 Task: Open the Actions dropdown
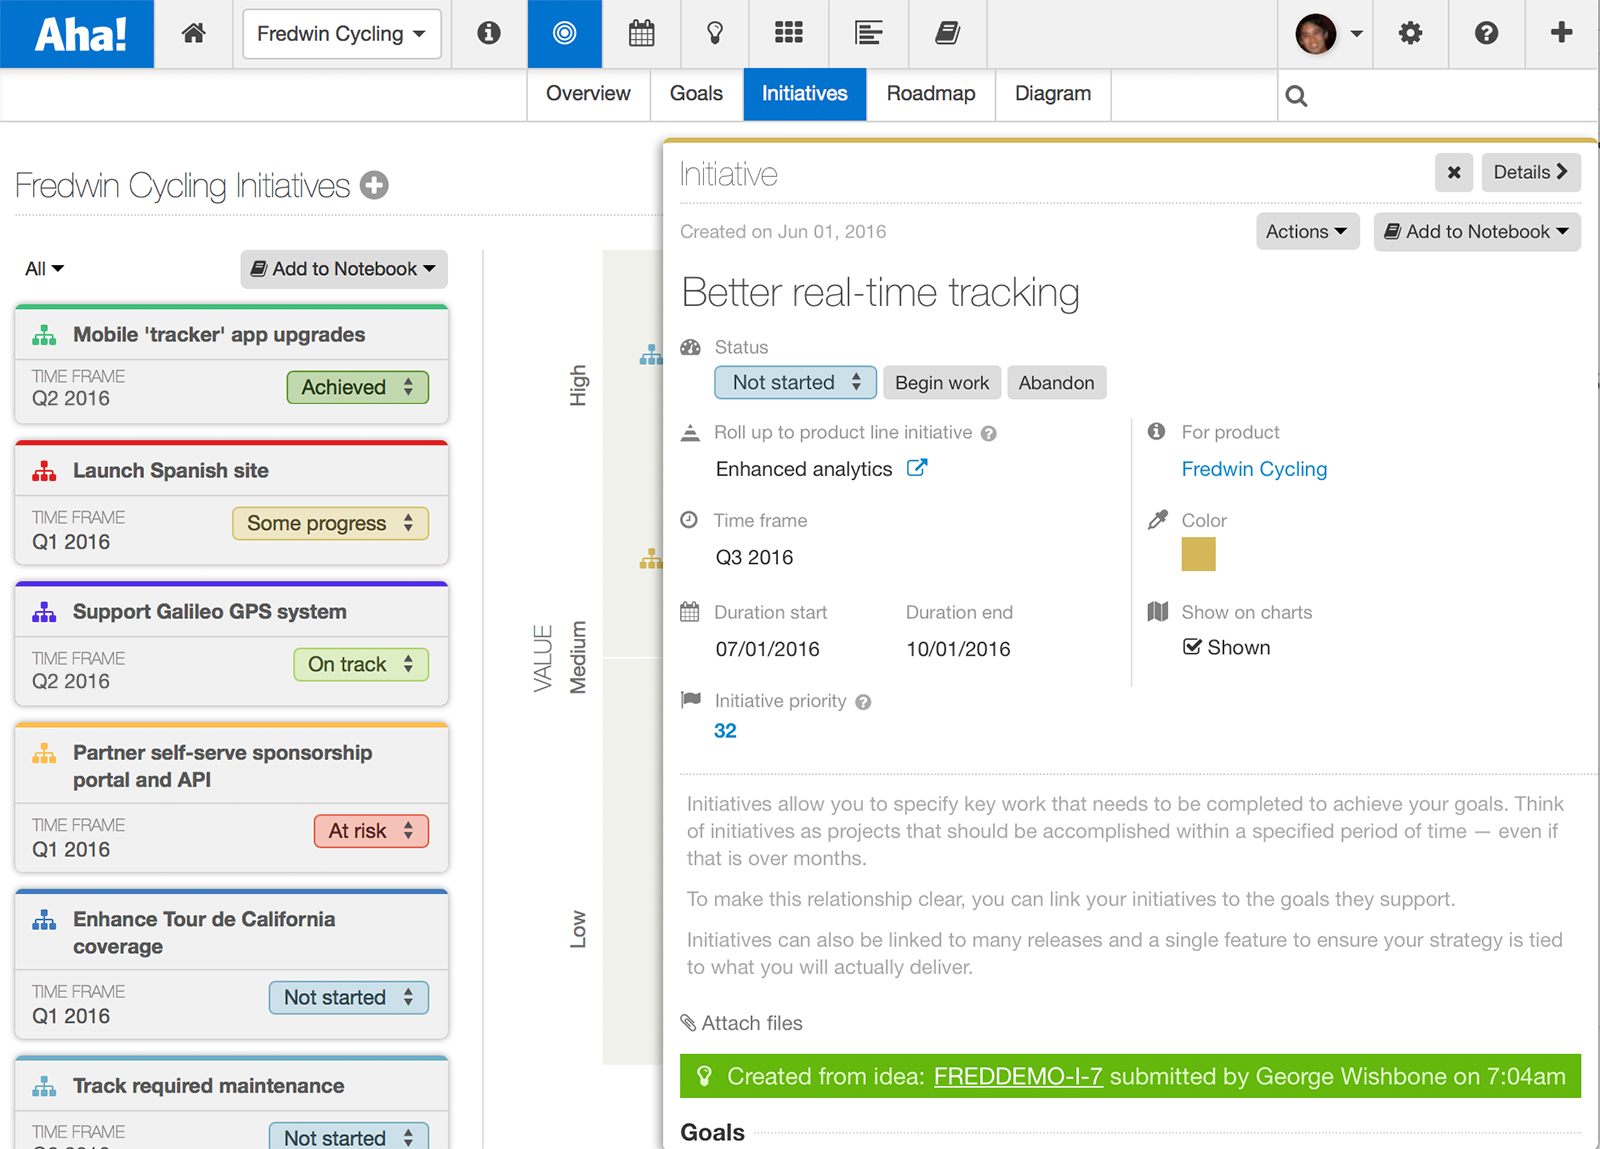pos(1307,232)
